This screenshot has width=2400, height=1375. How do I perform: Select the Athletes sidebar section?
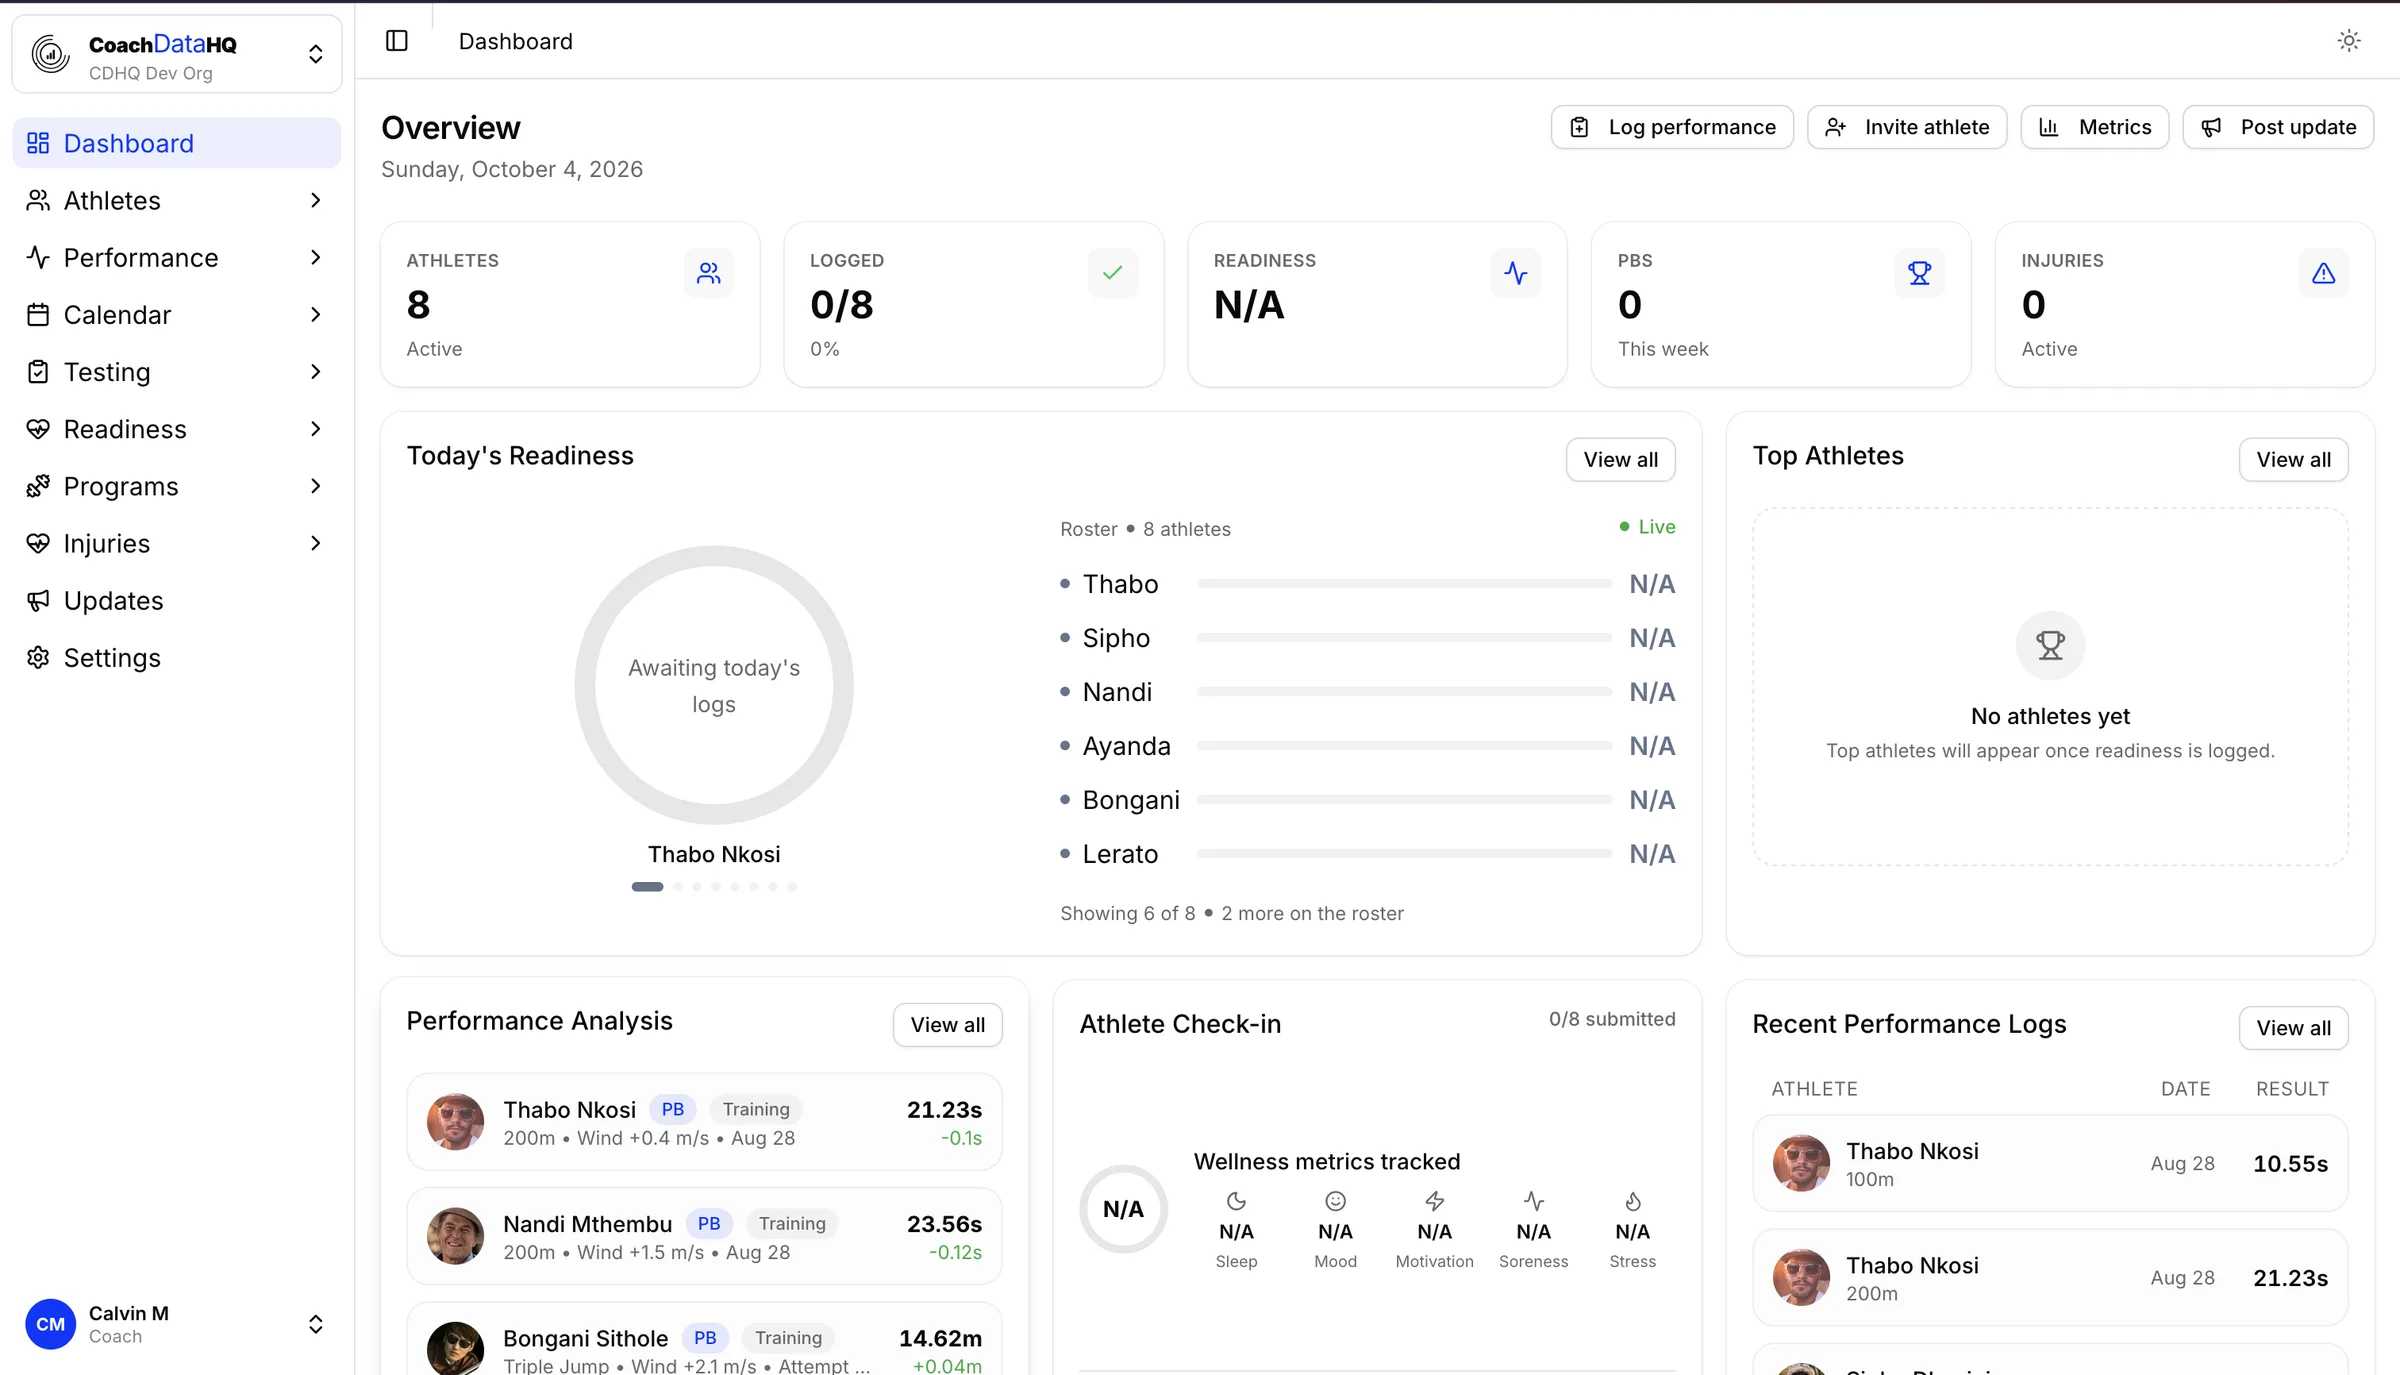point(177,200)
